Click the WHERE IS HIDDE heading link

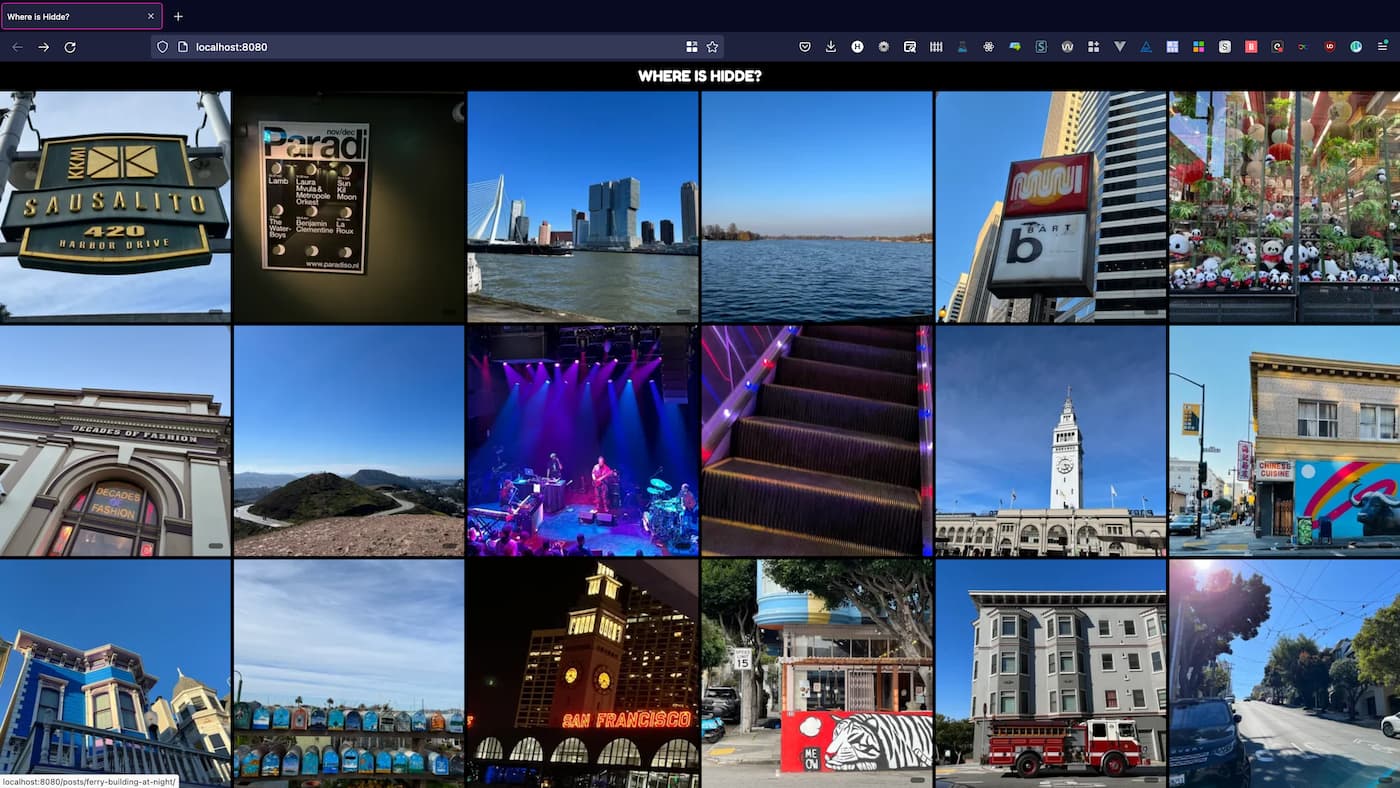pyautogui.click(x=700, y=75)
